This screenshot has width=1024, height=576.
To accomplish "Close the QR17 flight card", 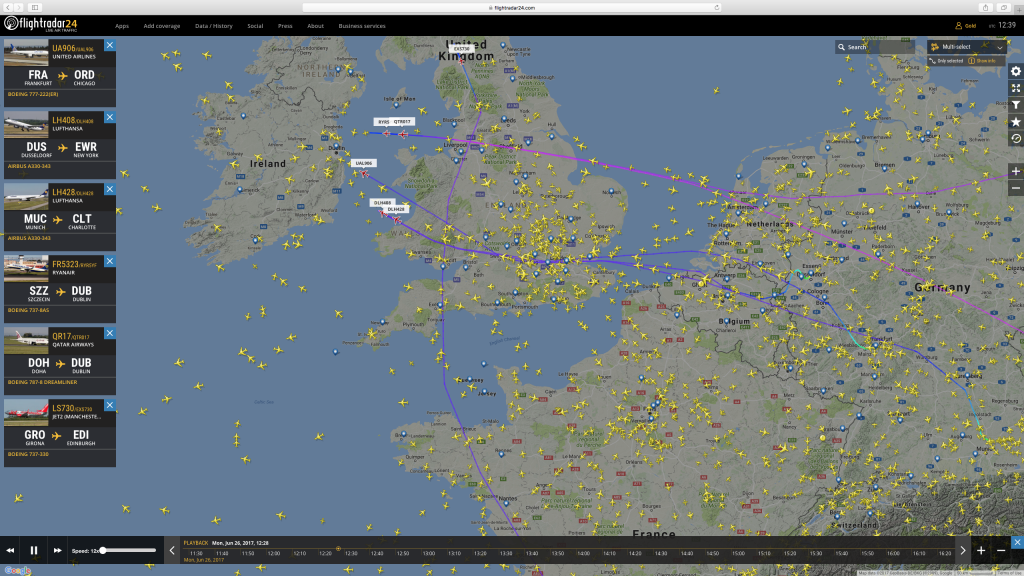I will click(110, 333).
